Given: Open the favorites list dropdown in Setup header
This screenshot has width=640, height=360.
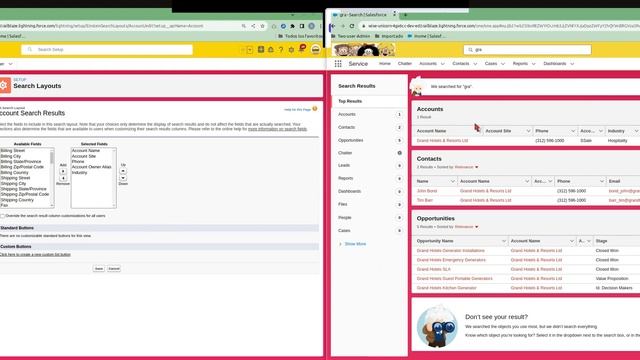Looking at the screenshot, I should (250, 49).
